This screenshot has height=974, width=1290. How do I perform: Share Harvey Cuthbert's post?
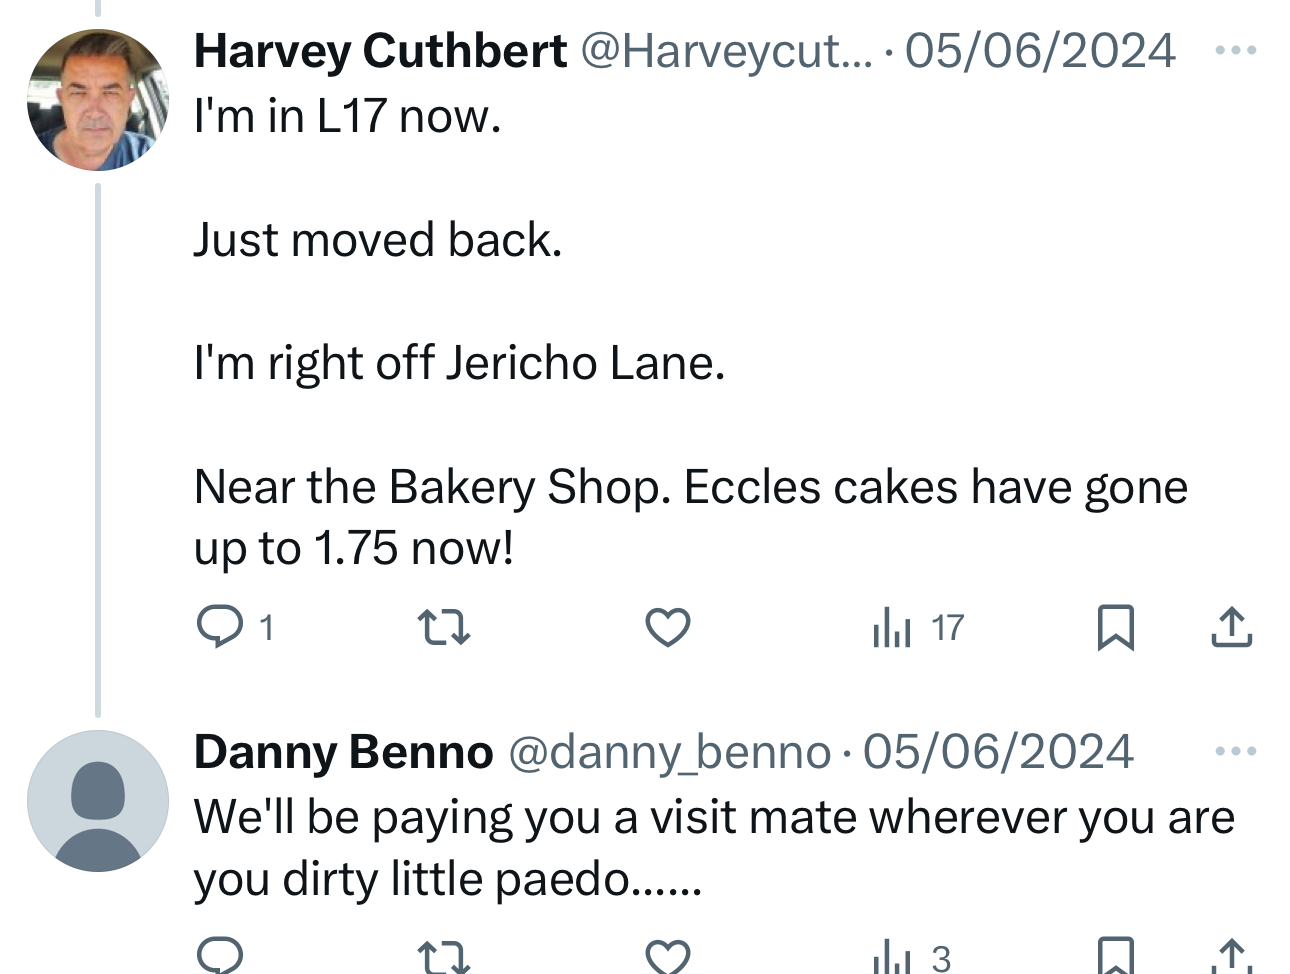pos(1231,628)
